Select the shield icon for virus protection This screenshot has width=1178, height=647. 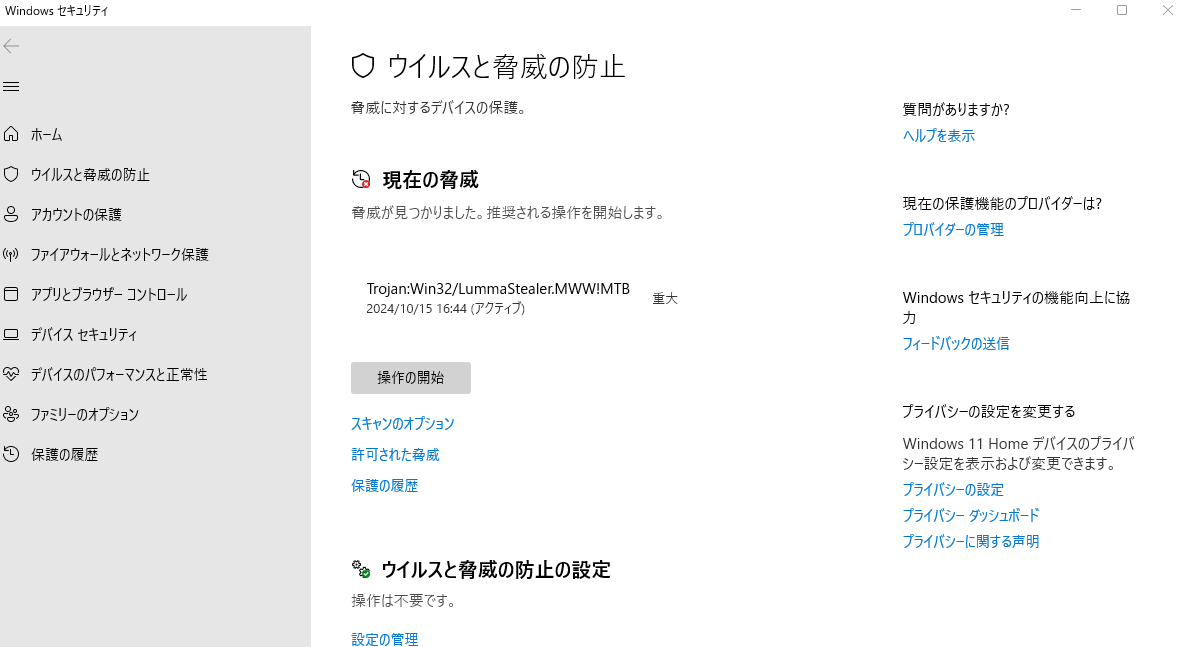(x=12, y=174)
